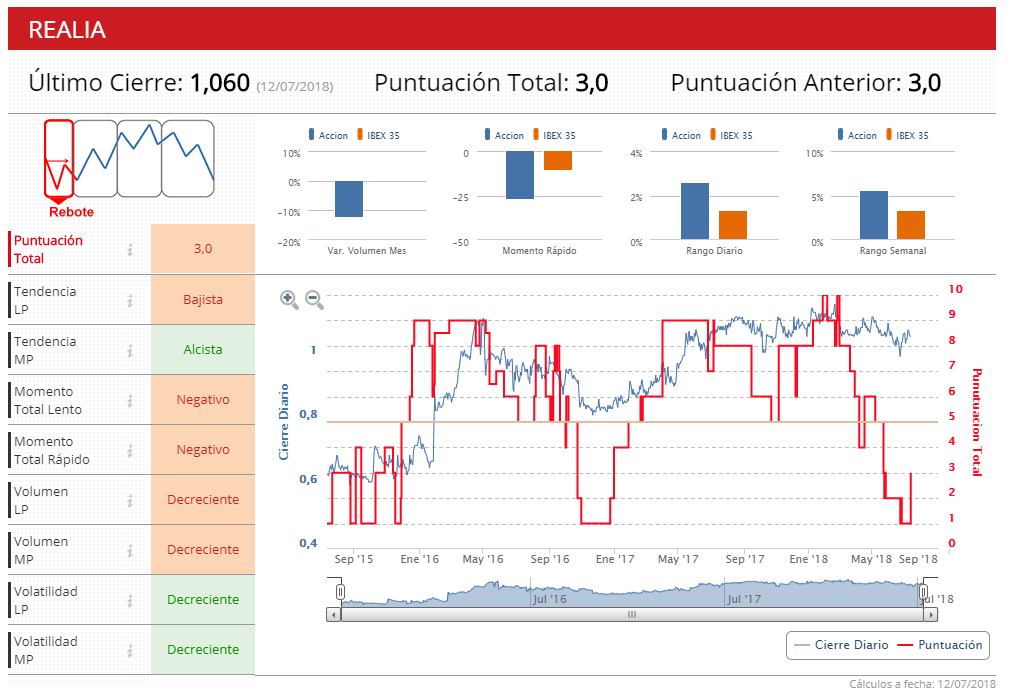Click the orange IBEX 35 bar in Rango Diario
The height and width of the screenshot is (691, 1026).
click(733, 225)
